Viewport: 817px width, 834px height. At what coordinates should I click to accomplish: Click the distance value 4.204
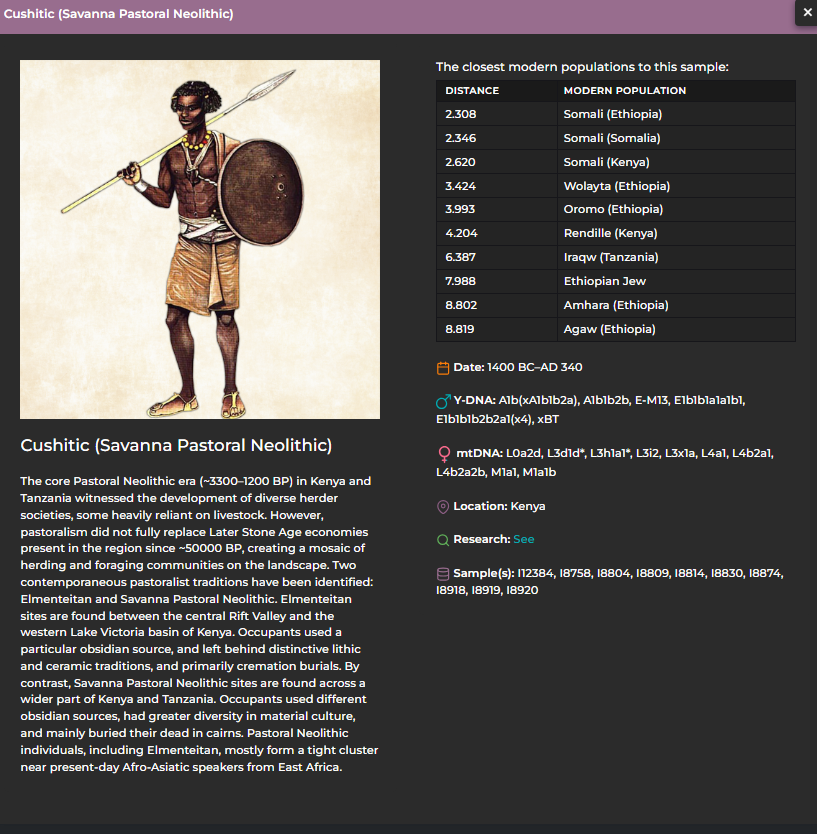point(461,233)
